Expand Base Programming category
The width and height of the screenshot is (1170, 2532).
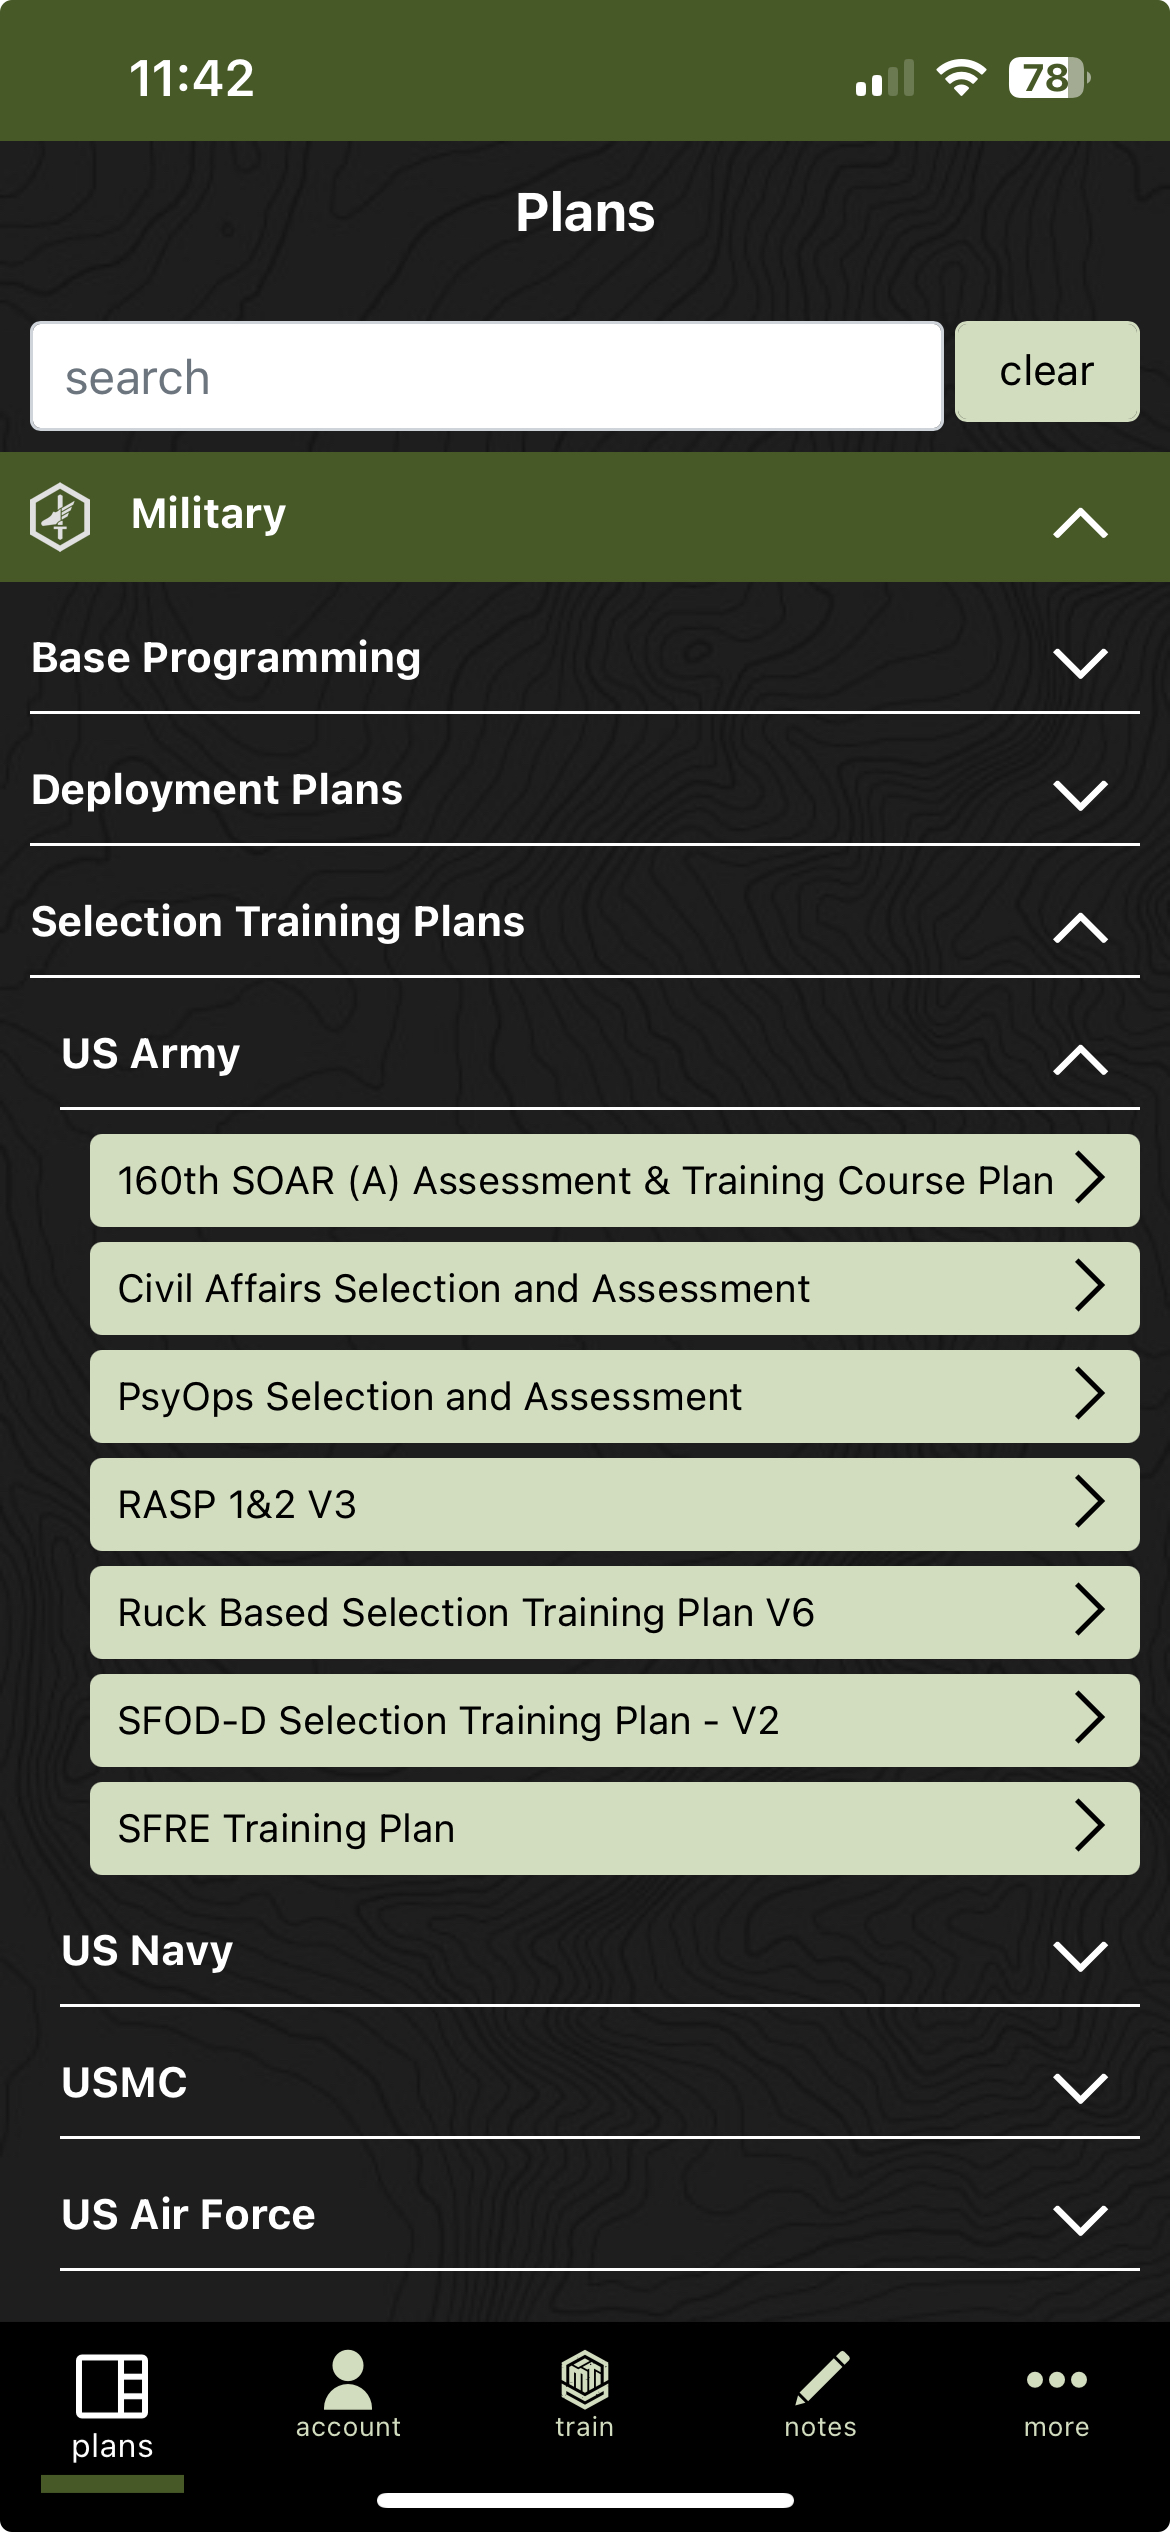(1080, 662)
